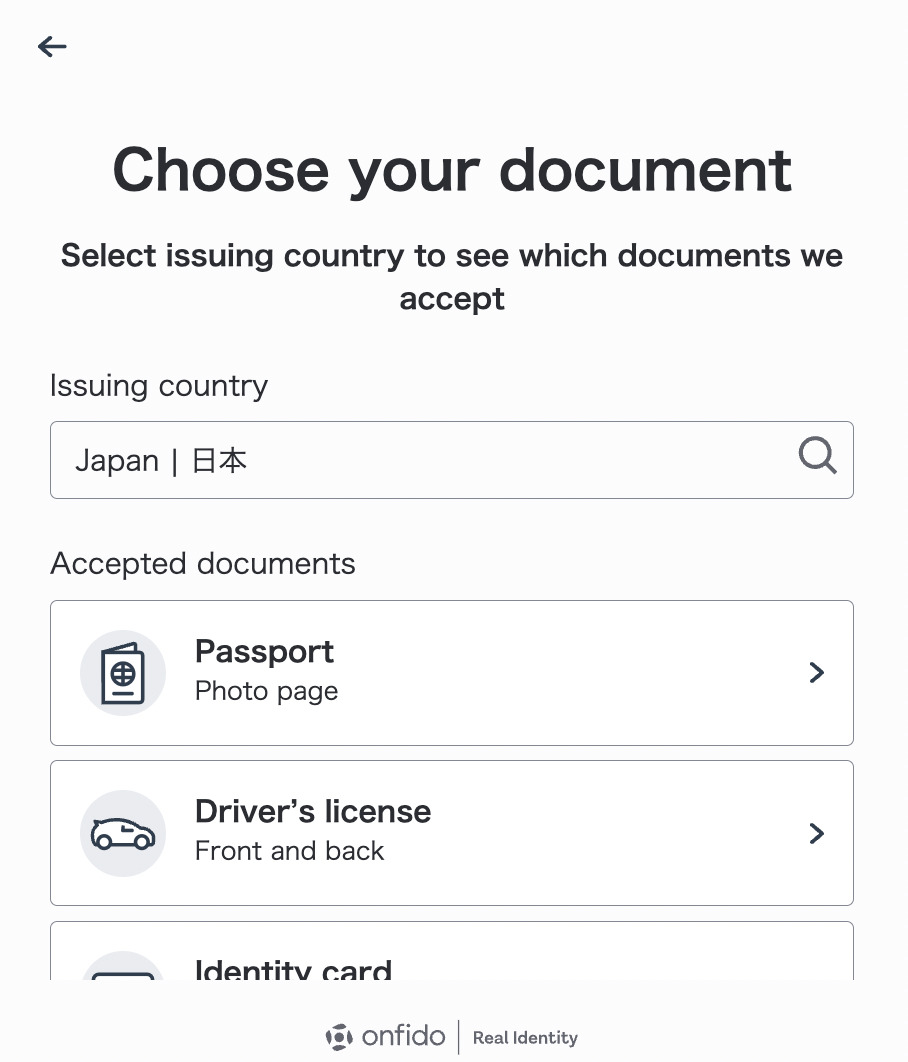The width and height of the screenshot is (908, 1062).
Task: Click the partially visible Identity card icon
Action: [123, 968]
